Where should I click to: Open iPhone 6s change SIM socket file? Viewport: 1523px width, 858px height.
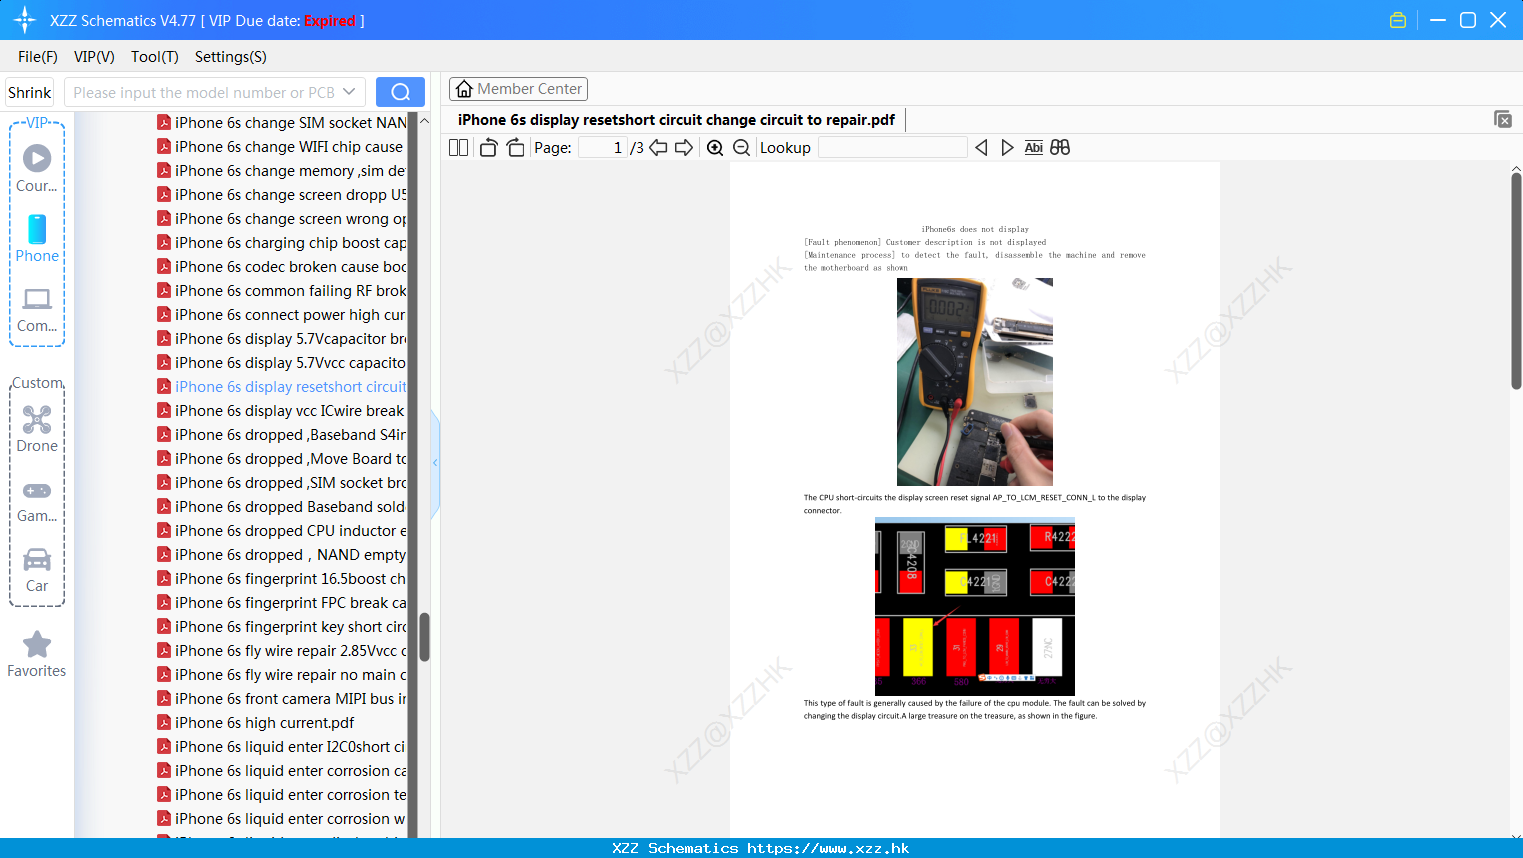click(x=282, y=123)
